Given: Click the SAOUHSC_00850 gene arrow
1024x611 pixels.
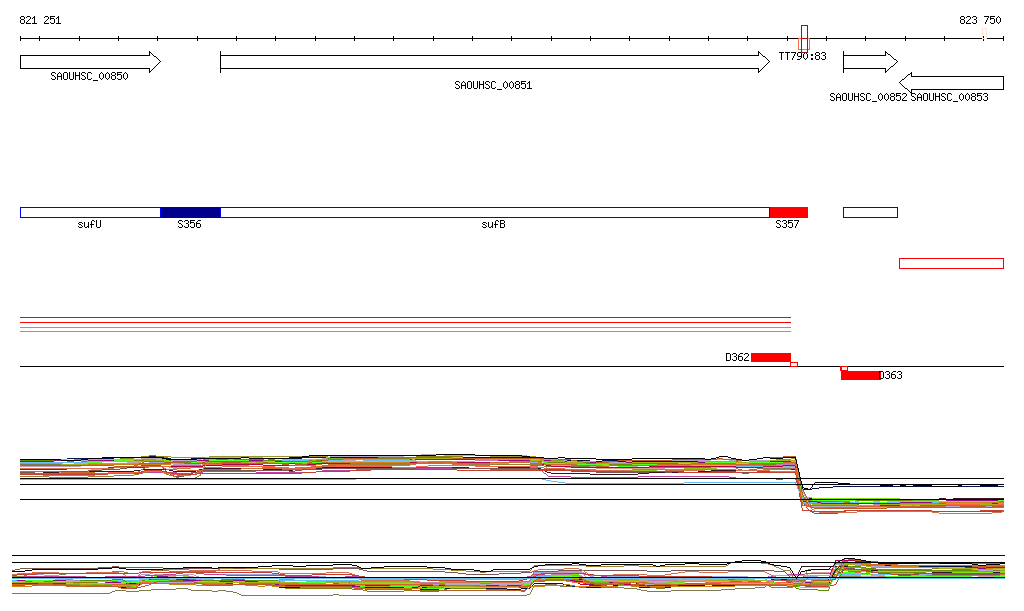Looking at the screenshot, I should tap(89, 62).
